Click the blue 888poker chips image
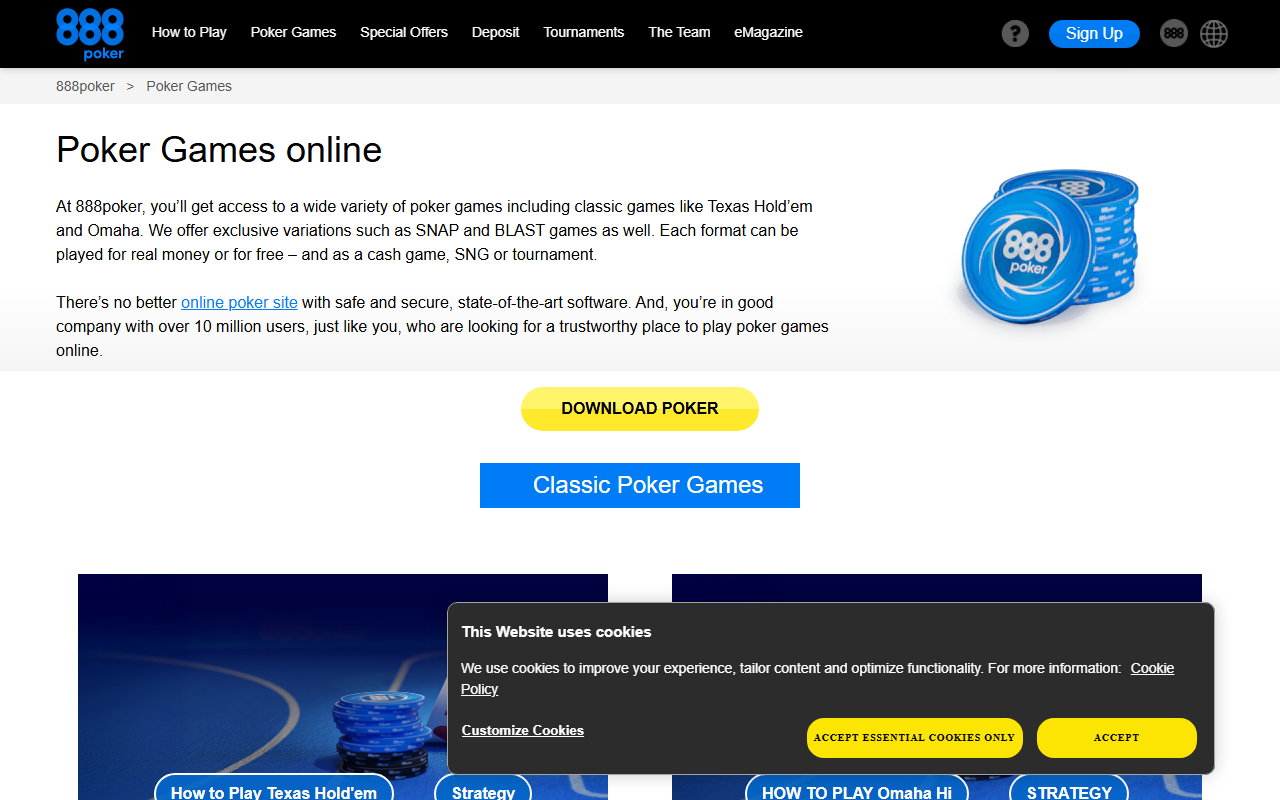This screenshot has width=1280, height=800. [x=1050, y=245]
